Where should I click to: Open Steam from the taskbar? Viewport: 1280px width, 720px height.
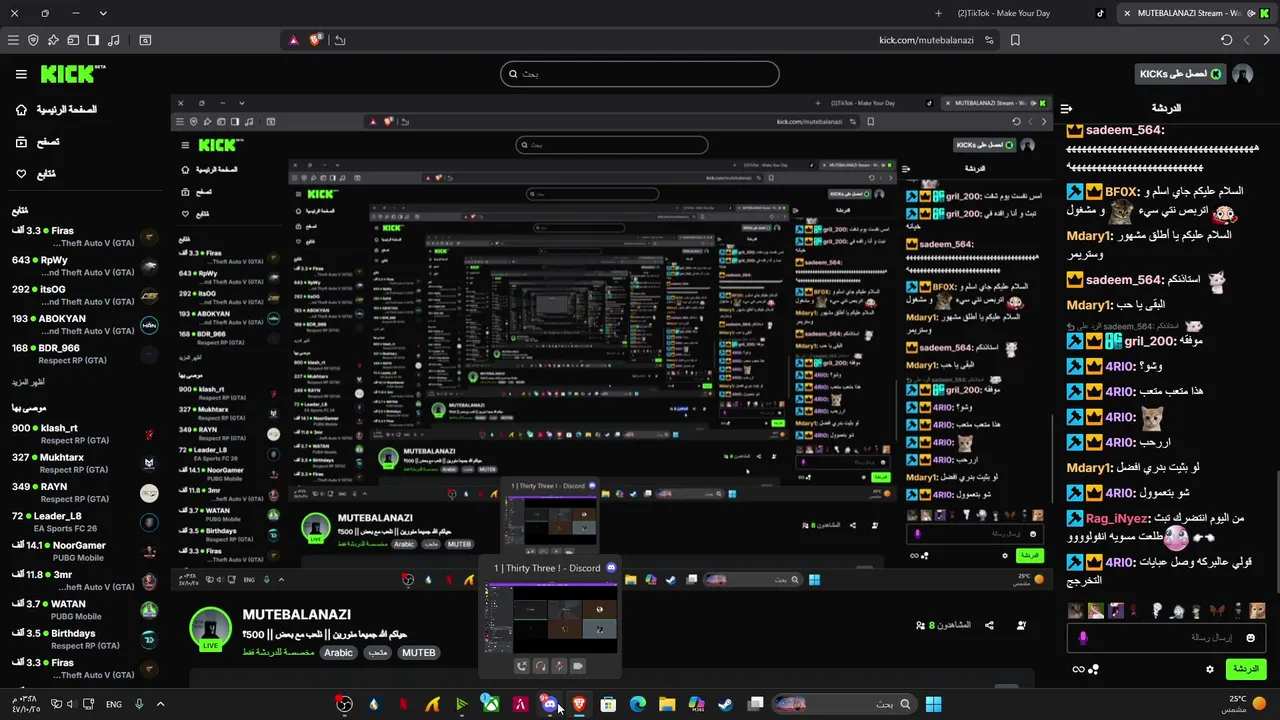coord(725,704)
